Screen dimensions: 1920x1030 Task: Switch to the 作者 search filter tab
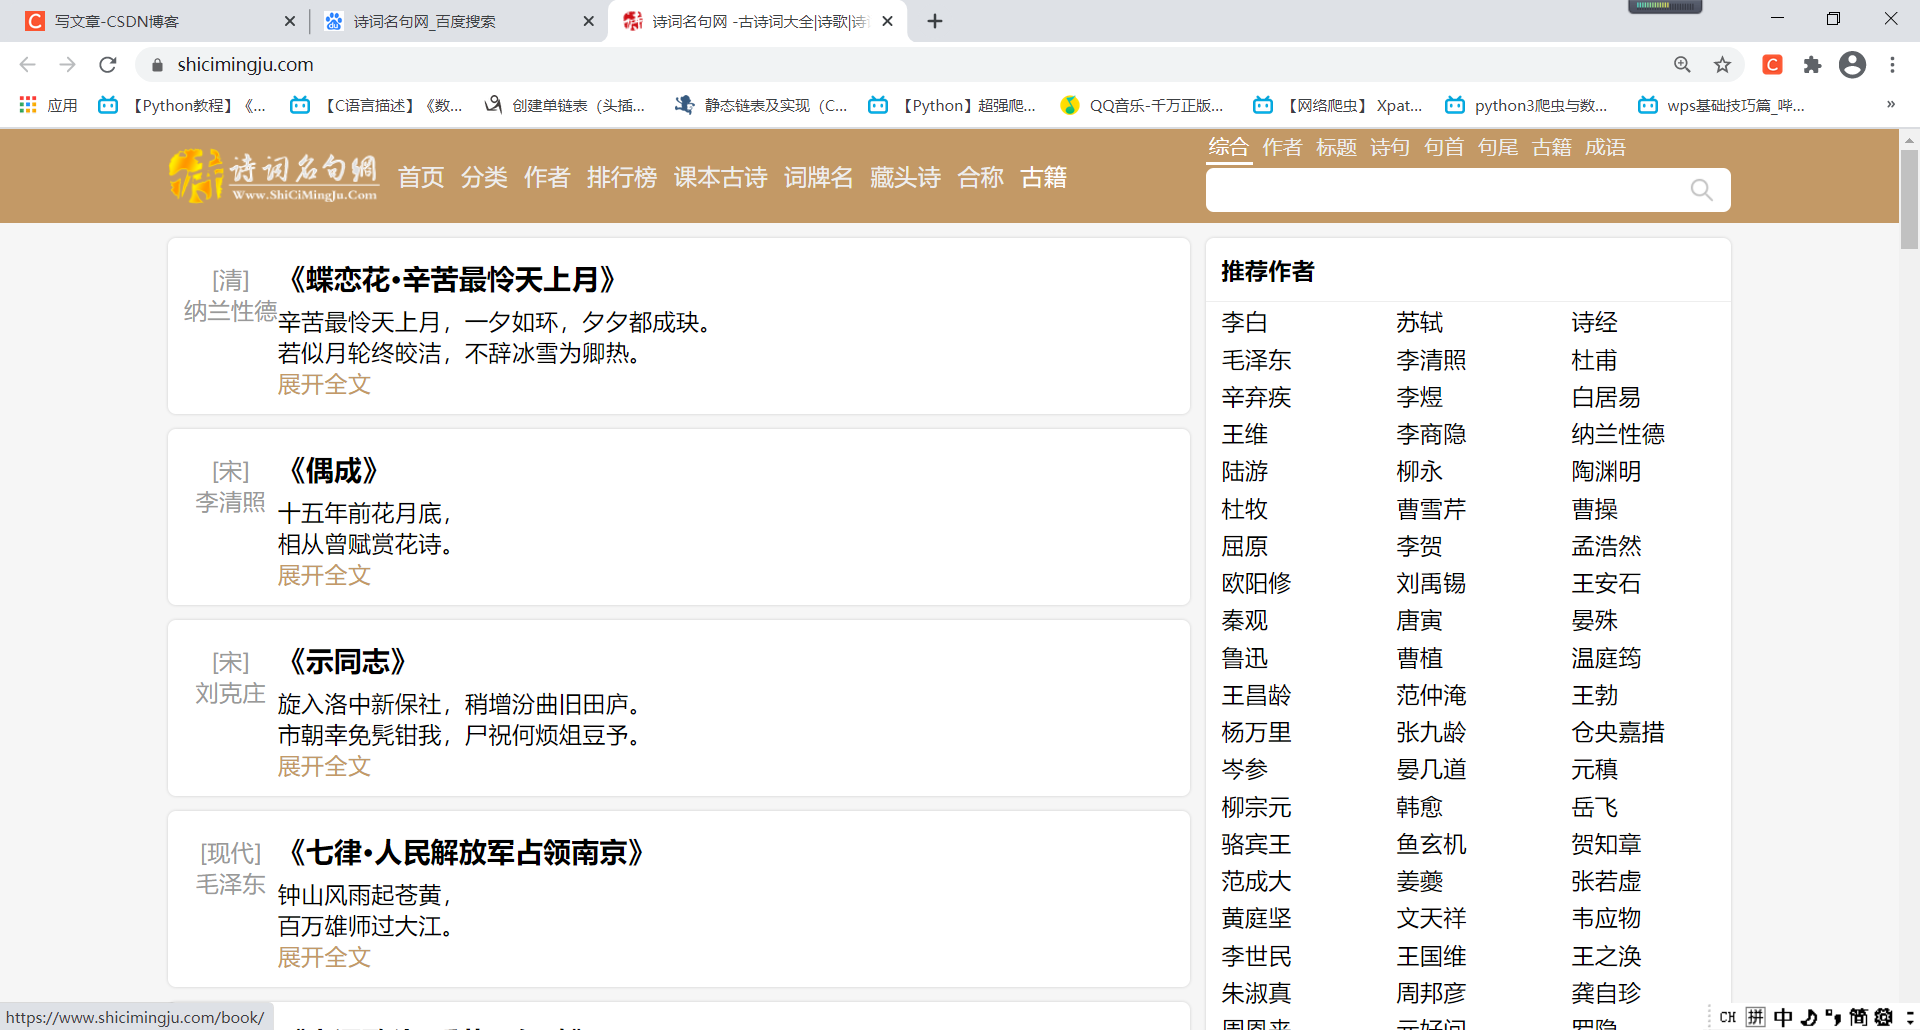click(x=1283, y=147)
